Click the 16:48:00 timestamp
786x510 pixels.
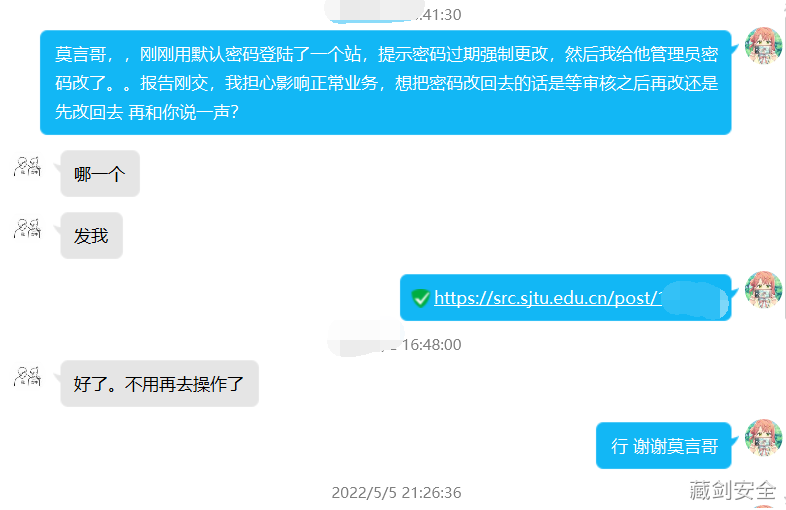tap(431, 345)
